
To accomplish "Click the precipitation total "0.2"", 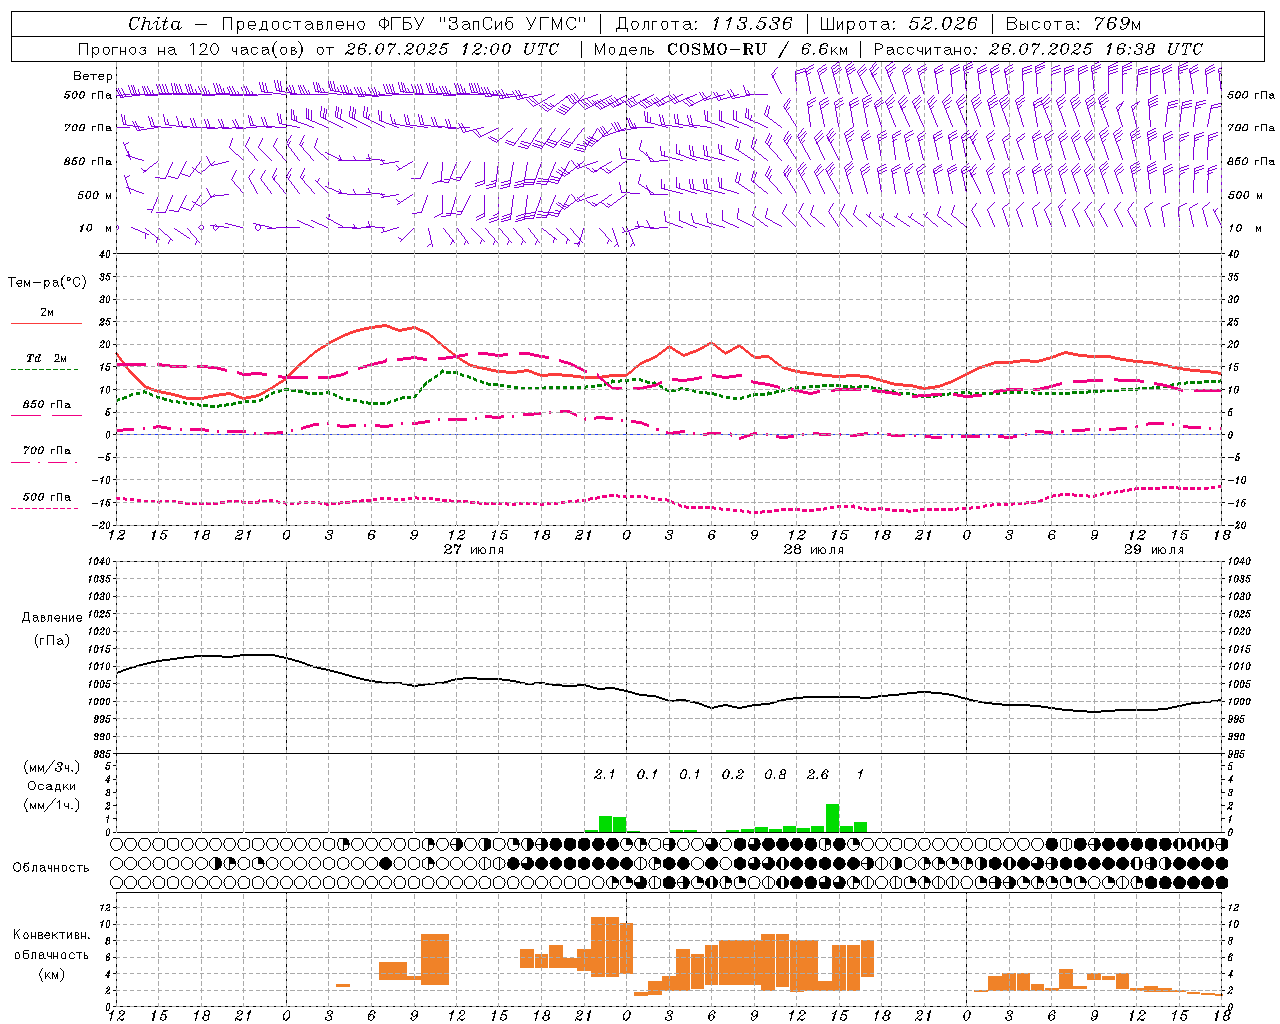I will point(733,775).
